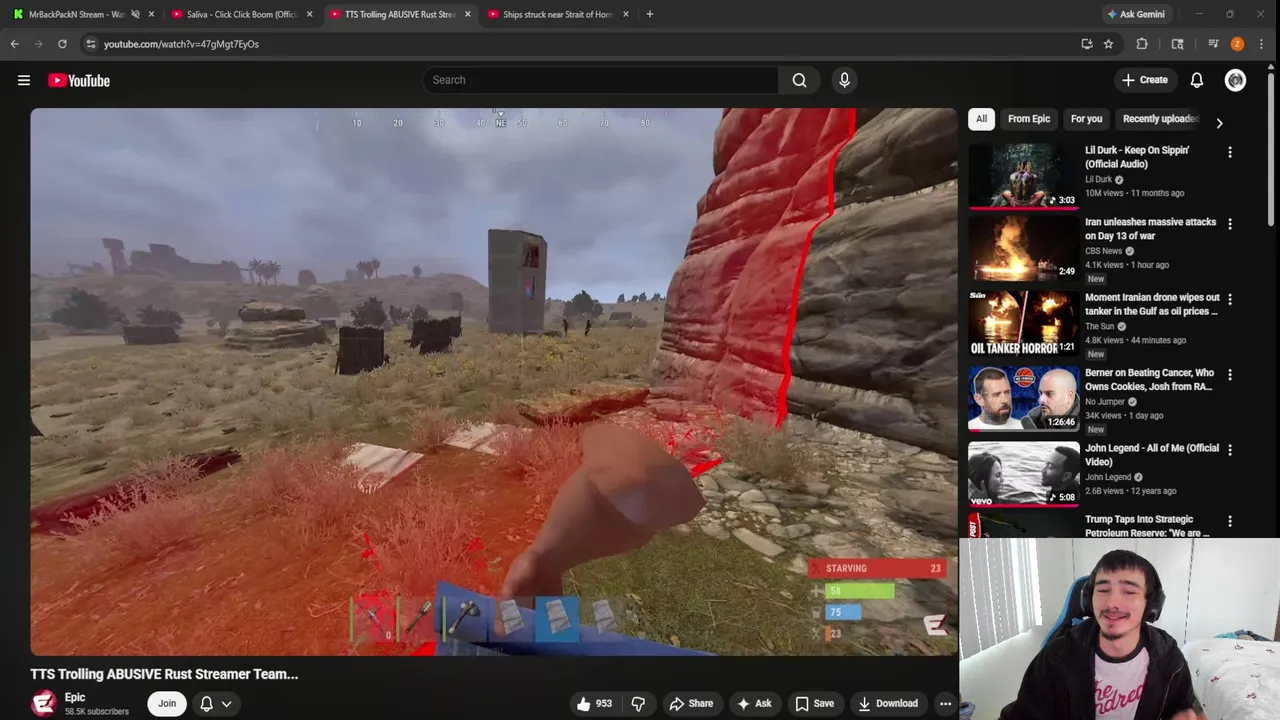
Task: Open the Epic channel name link
Action: coord(75,697)
